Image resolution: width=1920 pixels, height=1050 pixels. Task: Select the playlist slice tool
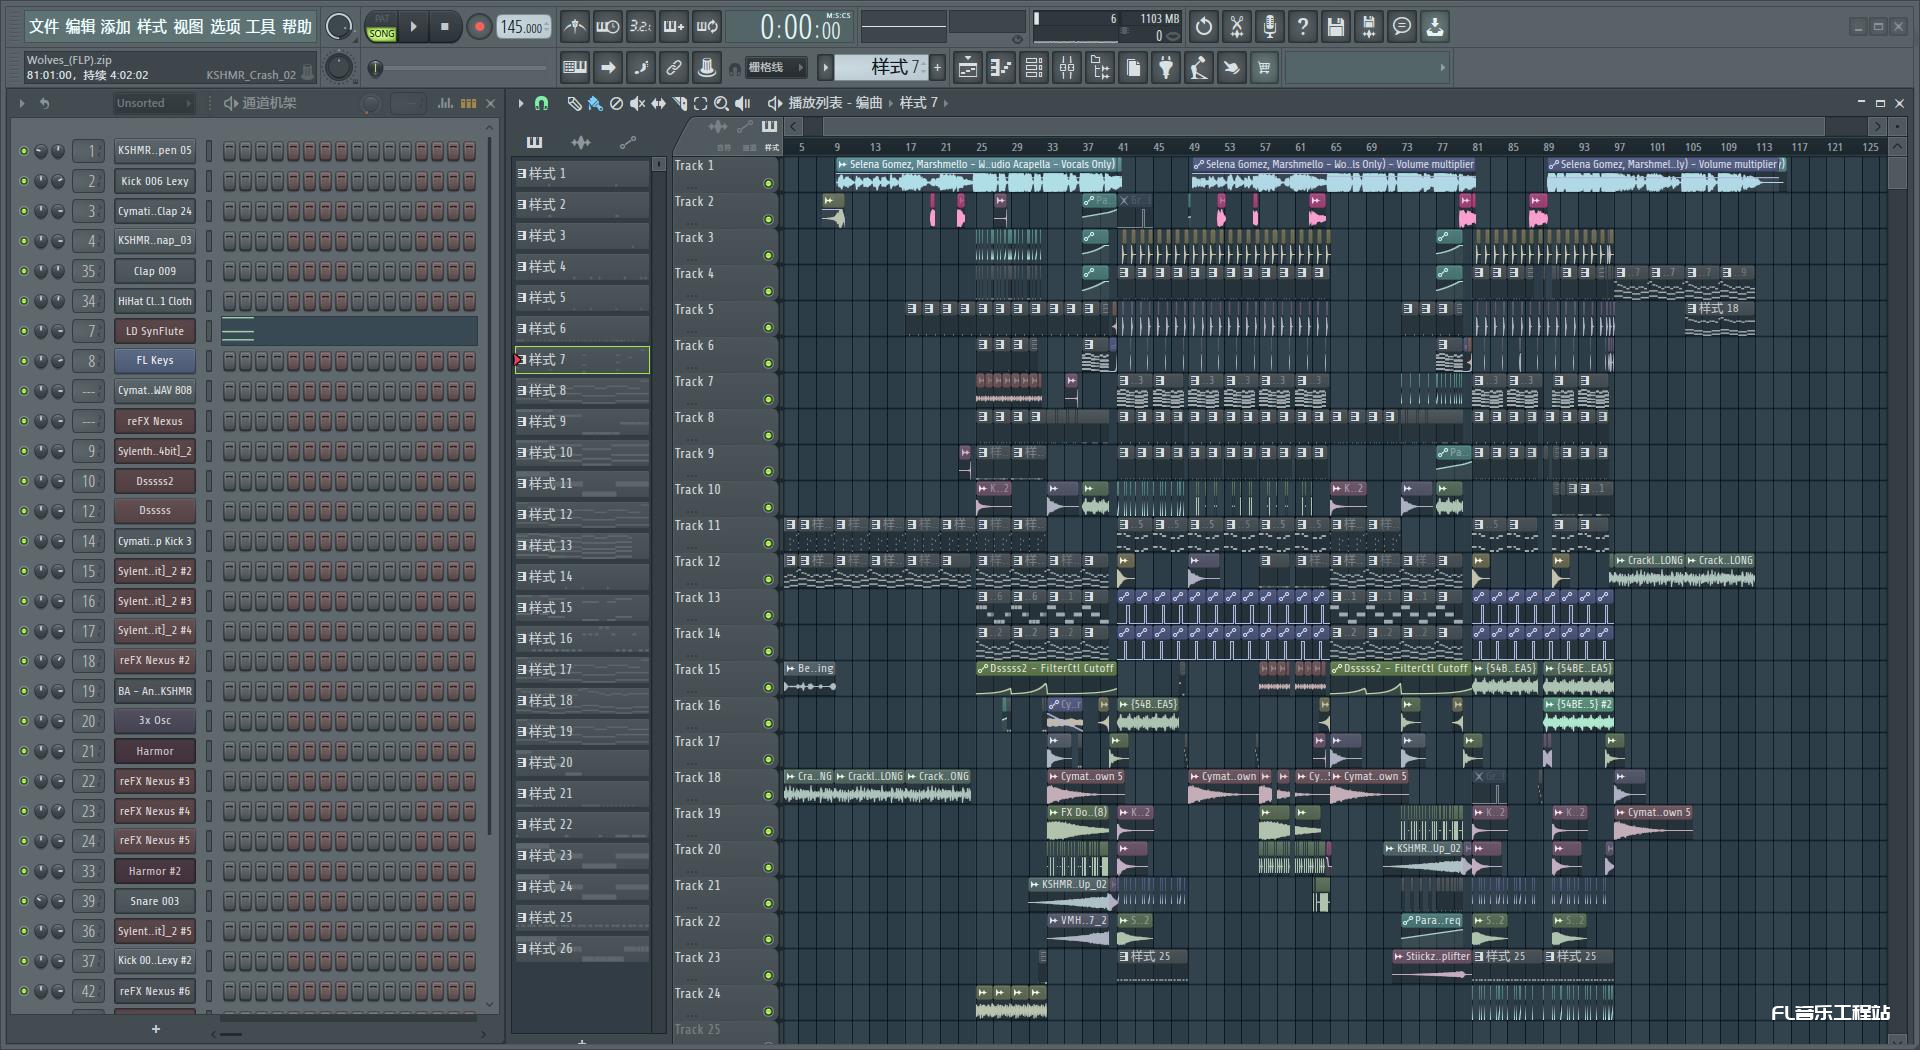coord(680,103)
